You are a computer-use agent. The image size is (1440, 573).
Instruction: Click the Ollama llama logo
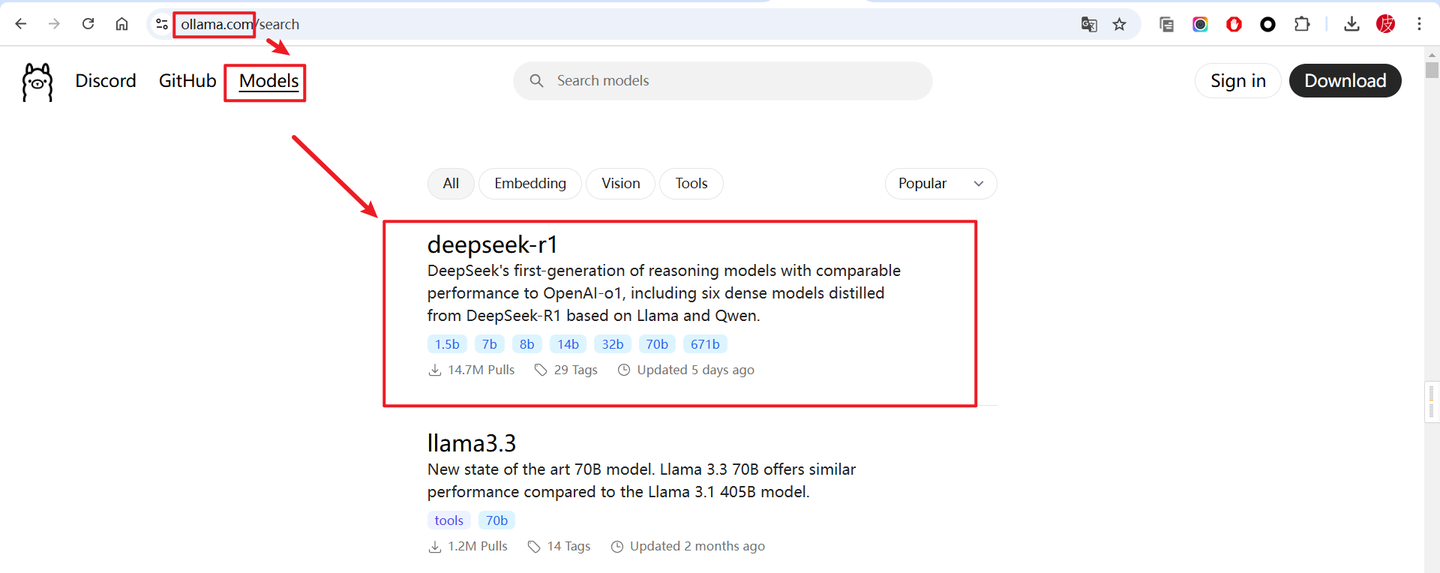coord(37,82)
